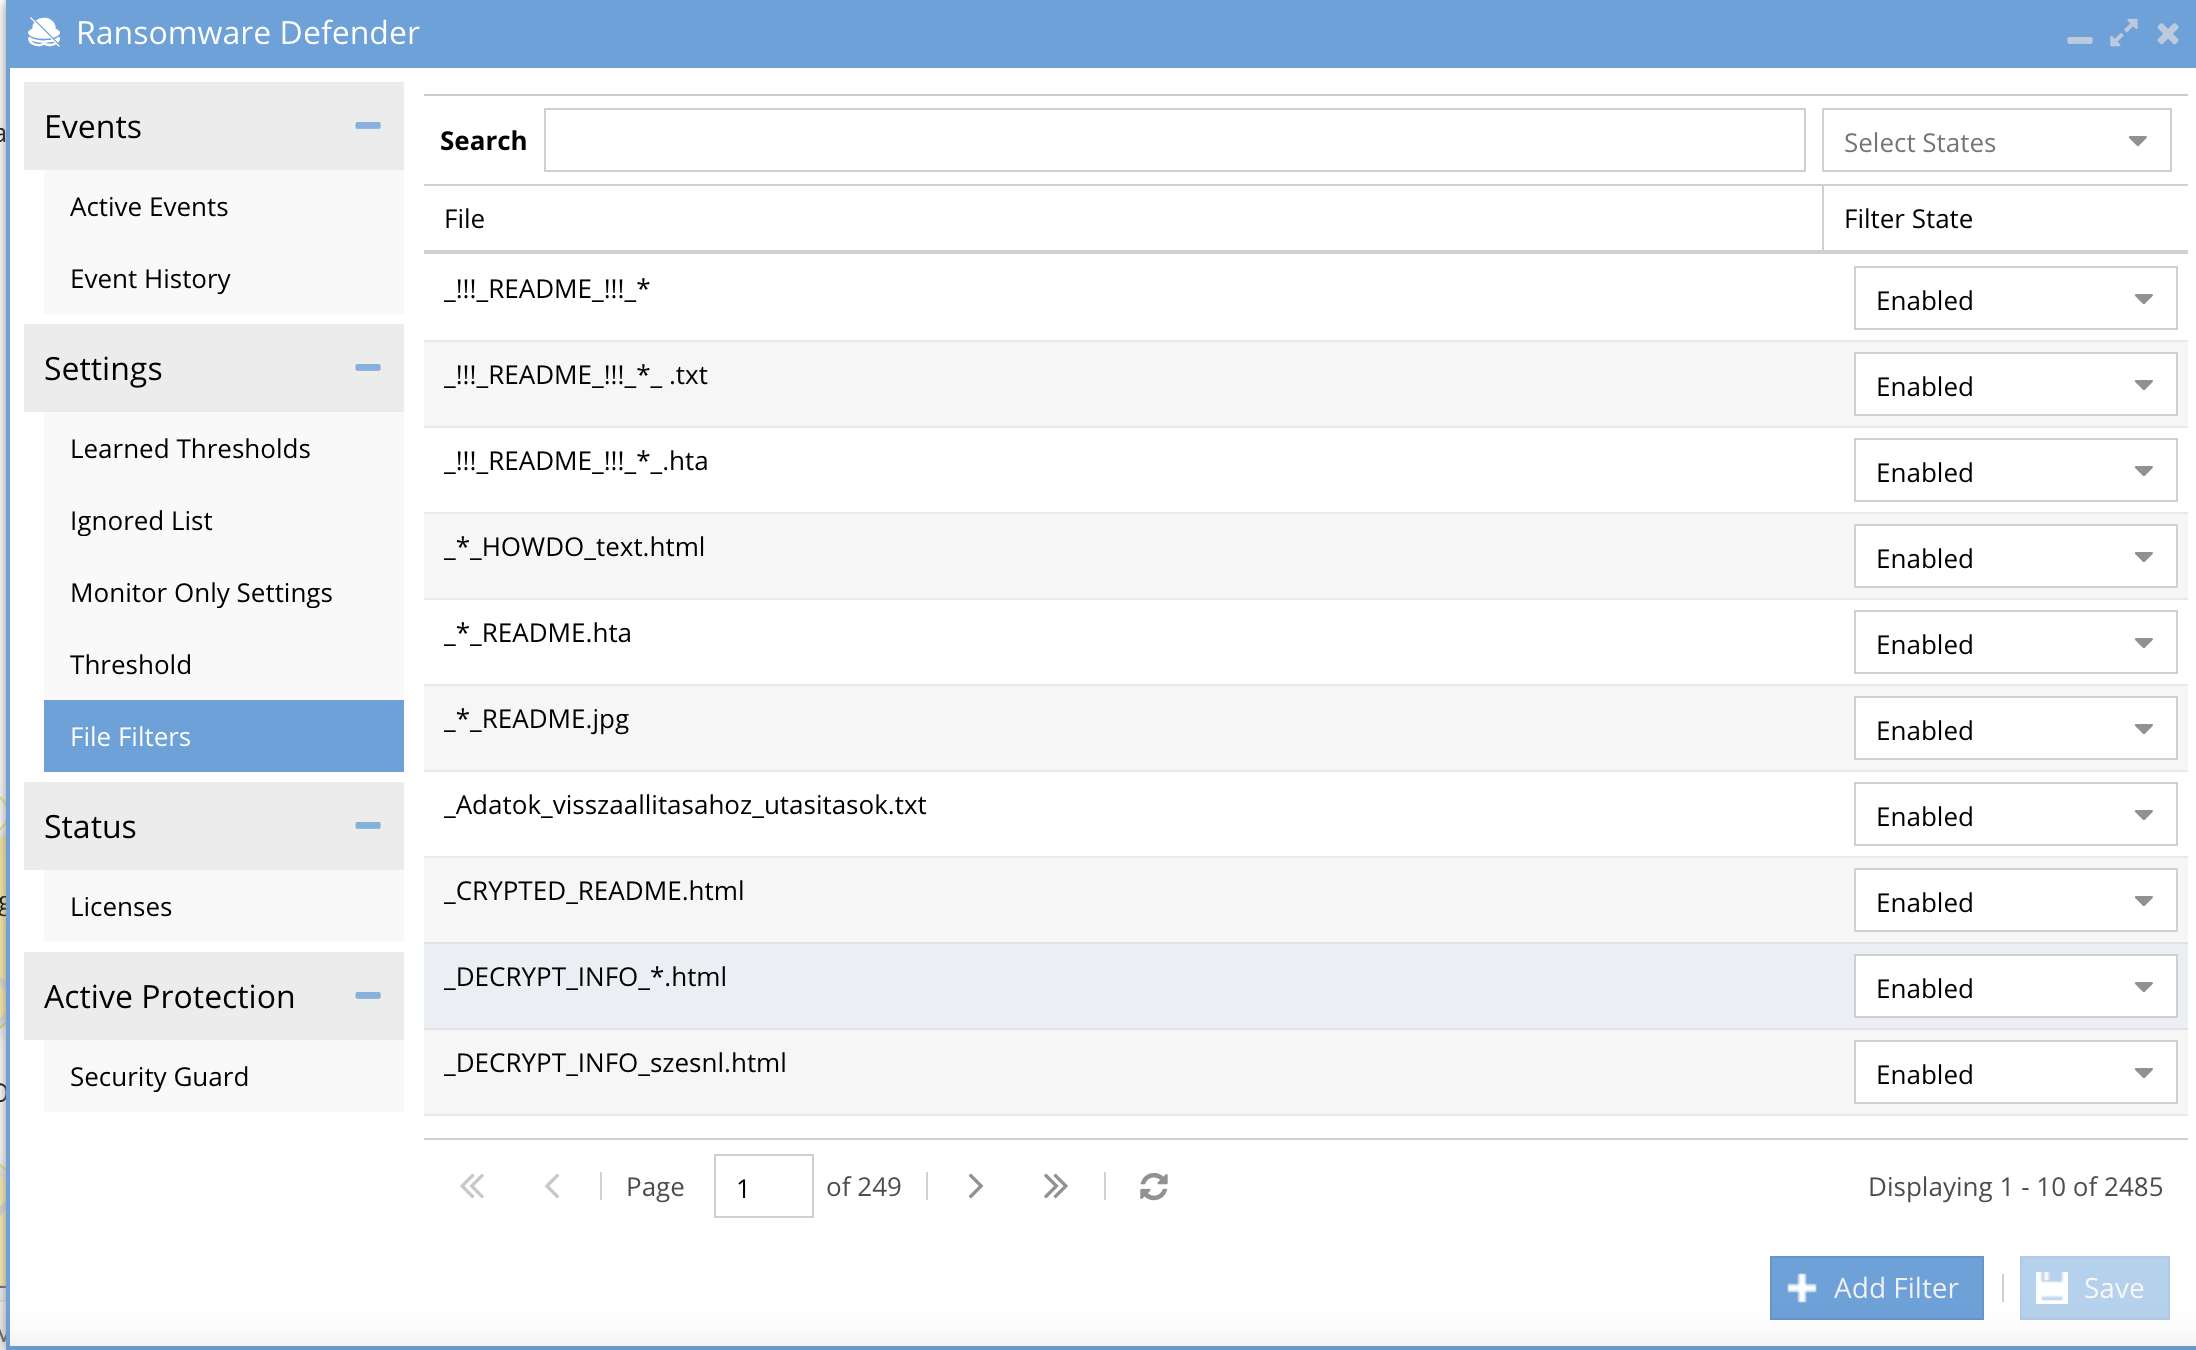
Task: Click the Ransomware Defender logo icon
Action: click(44, 32)
